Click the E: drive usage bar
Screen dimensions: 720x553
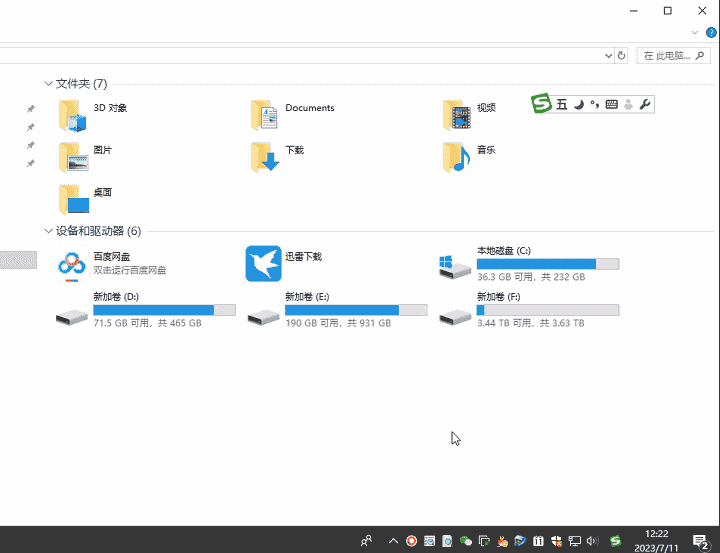pyautogui.click(x=356, y=310)
